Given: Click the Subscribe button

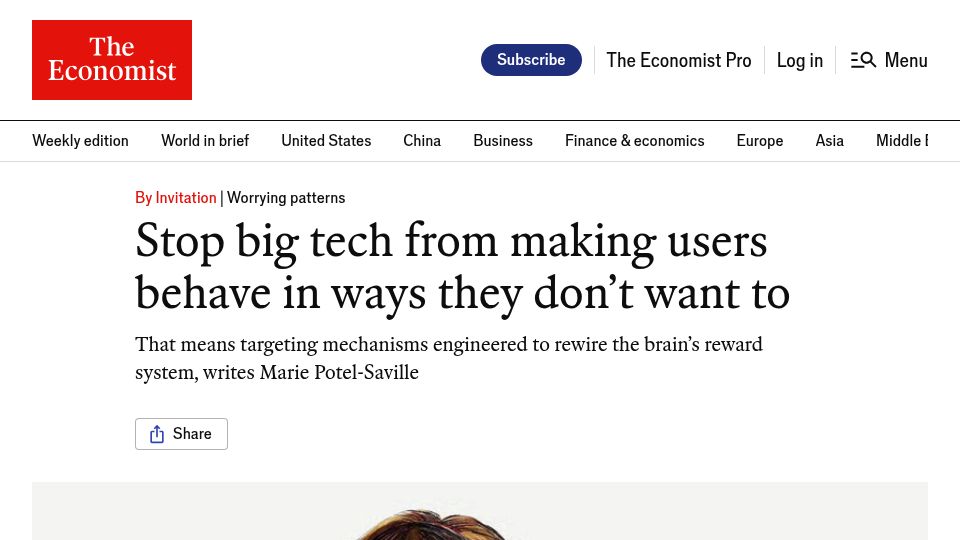Looking at the screenshot, I should (x=531, y=60).
